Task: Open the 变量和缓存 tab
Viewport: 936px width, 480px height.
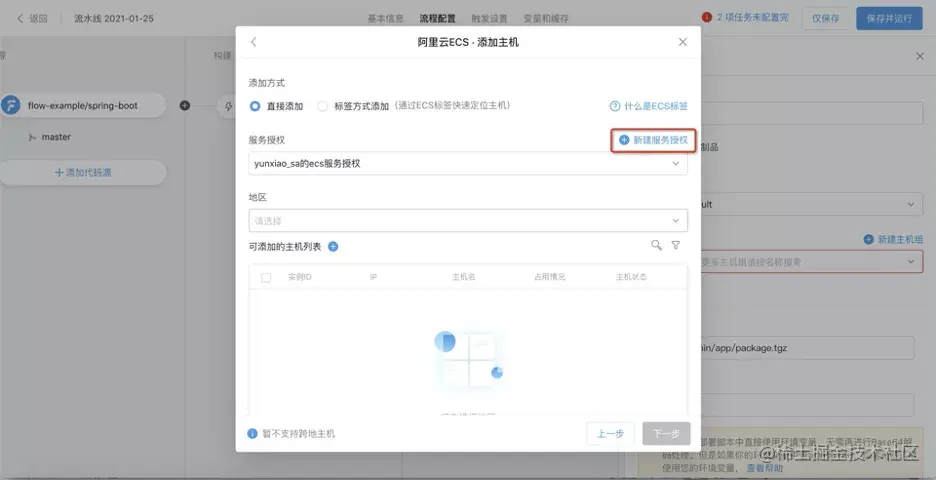Action: tap(546, 19)
